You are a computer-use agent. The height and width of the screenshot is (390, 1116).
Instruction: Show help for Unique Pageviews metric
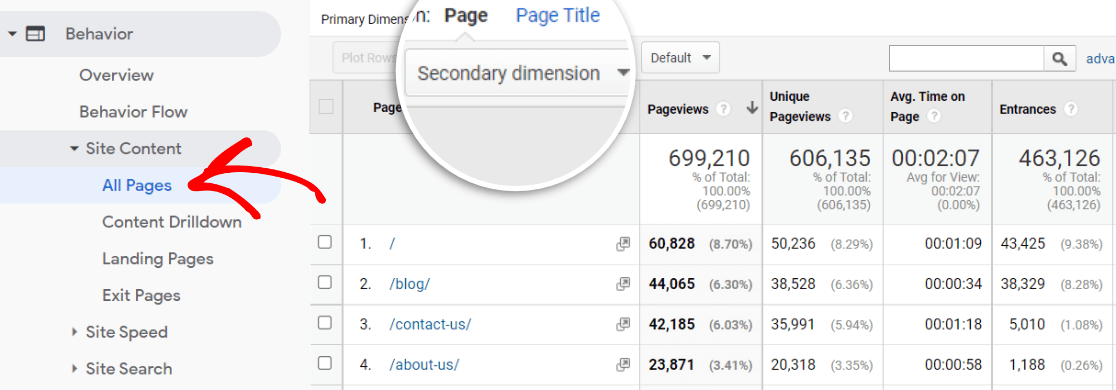pyautogui.click(x=845, y=117)
